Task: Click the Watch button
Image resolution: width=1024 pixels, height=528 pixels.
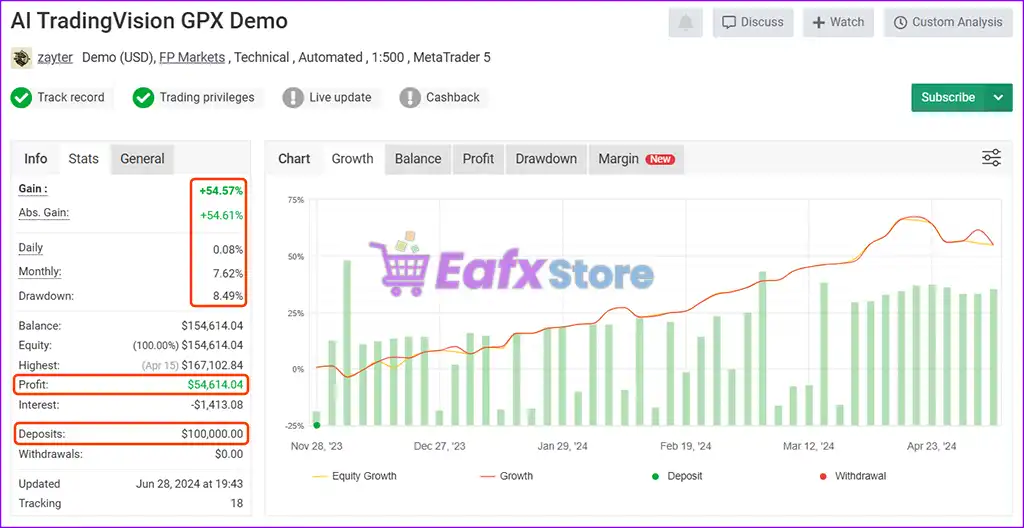Action: click(839, 22)
